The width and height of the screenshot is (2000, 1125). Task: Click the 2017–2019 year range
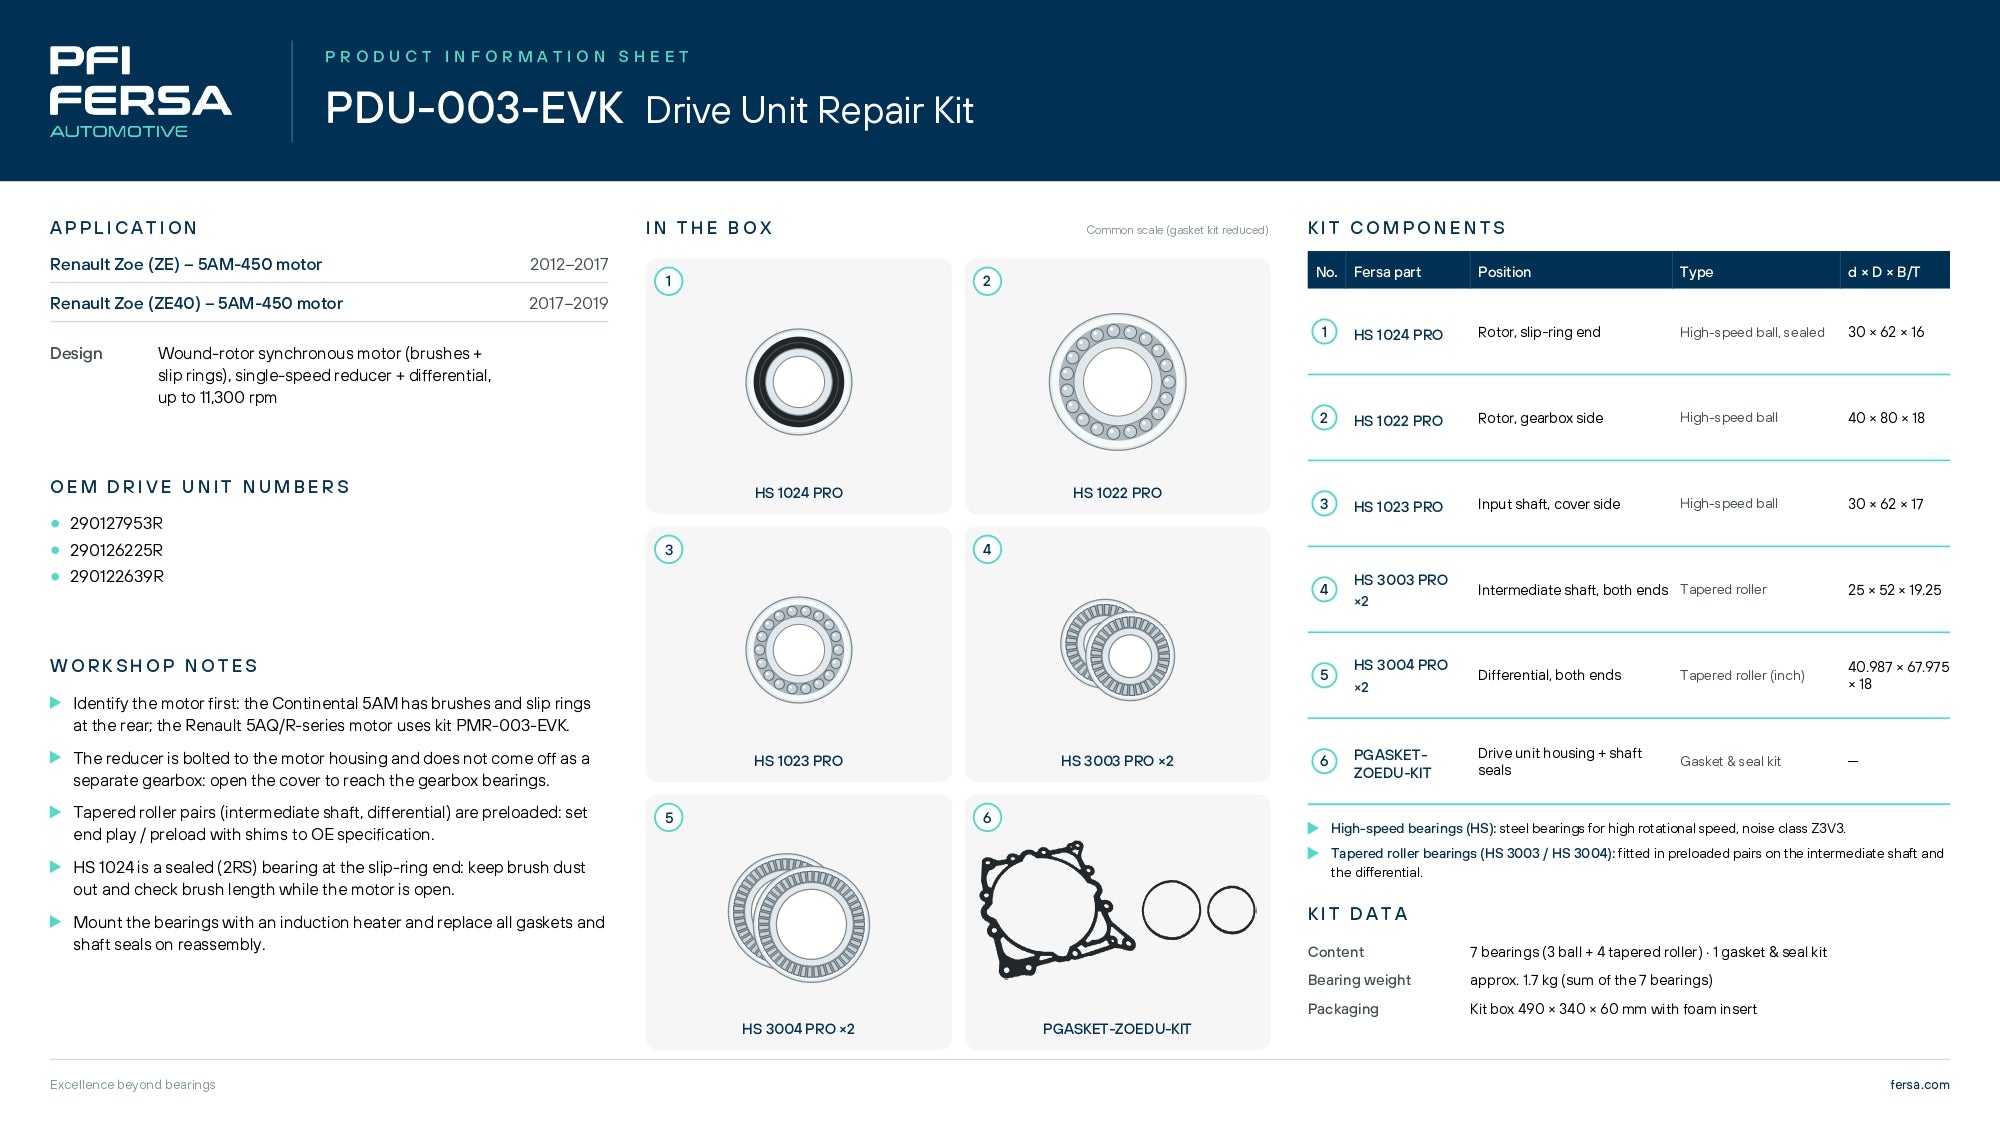[568, 303]
